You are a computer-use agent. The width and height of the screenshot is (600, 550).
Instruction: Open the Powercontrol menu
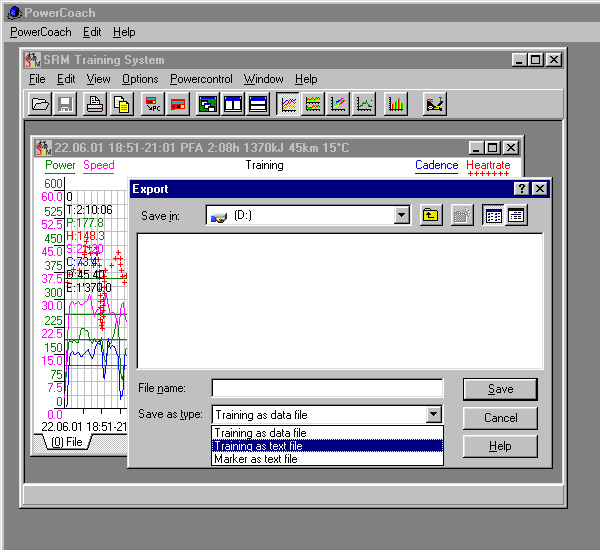click(201, 79)
